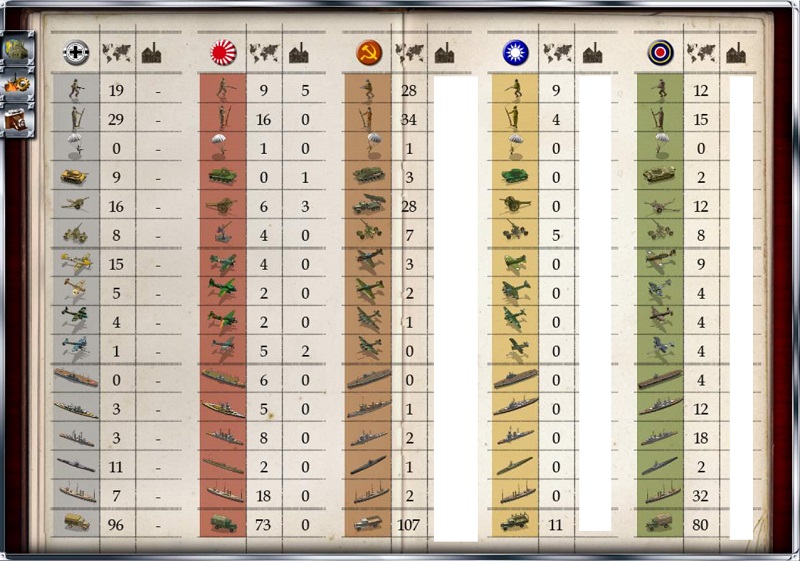800x561 pixels.
Task: Click German submarine count '11'
Action: pyautogui.click(x=116, y=467)
